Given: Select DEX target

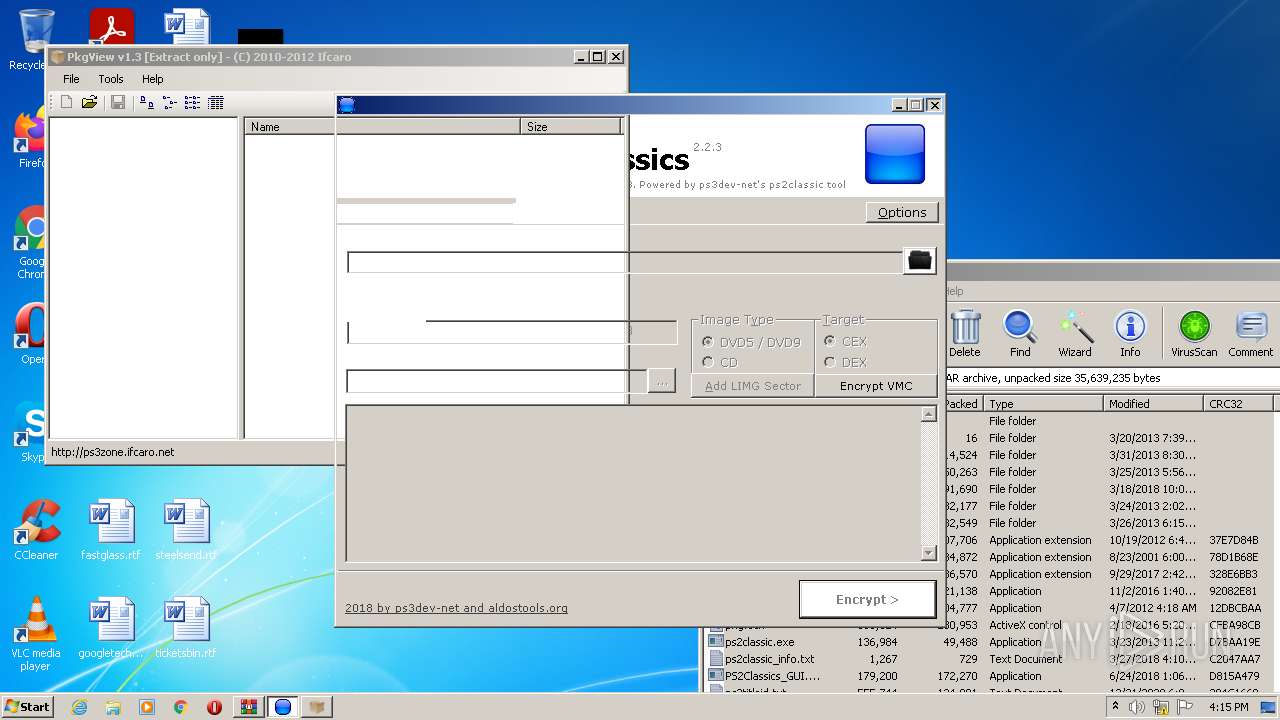Looking at the screenshot, I should point(845,362).
